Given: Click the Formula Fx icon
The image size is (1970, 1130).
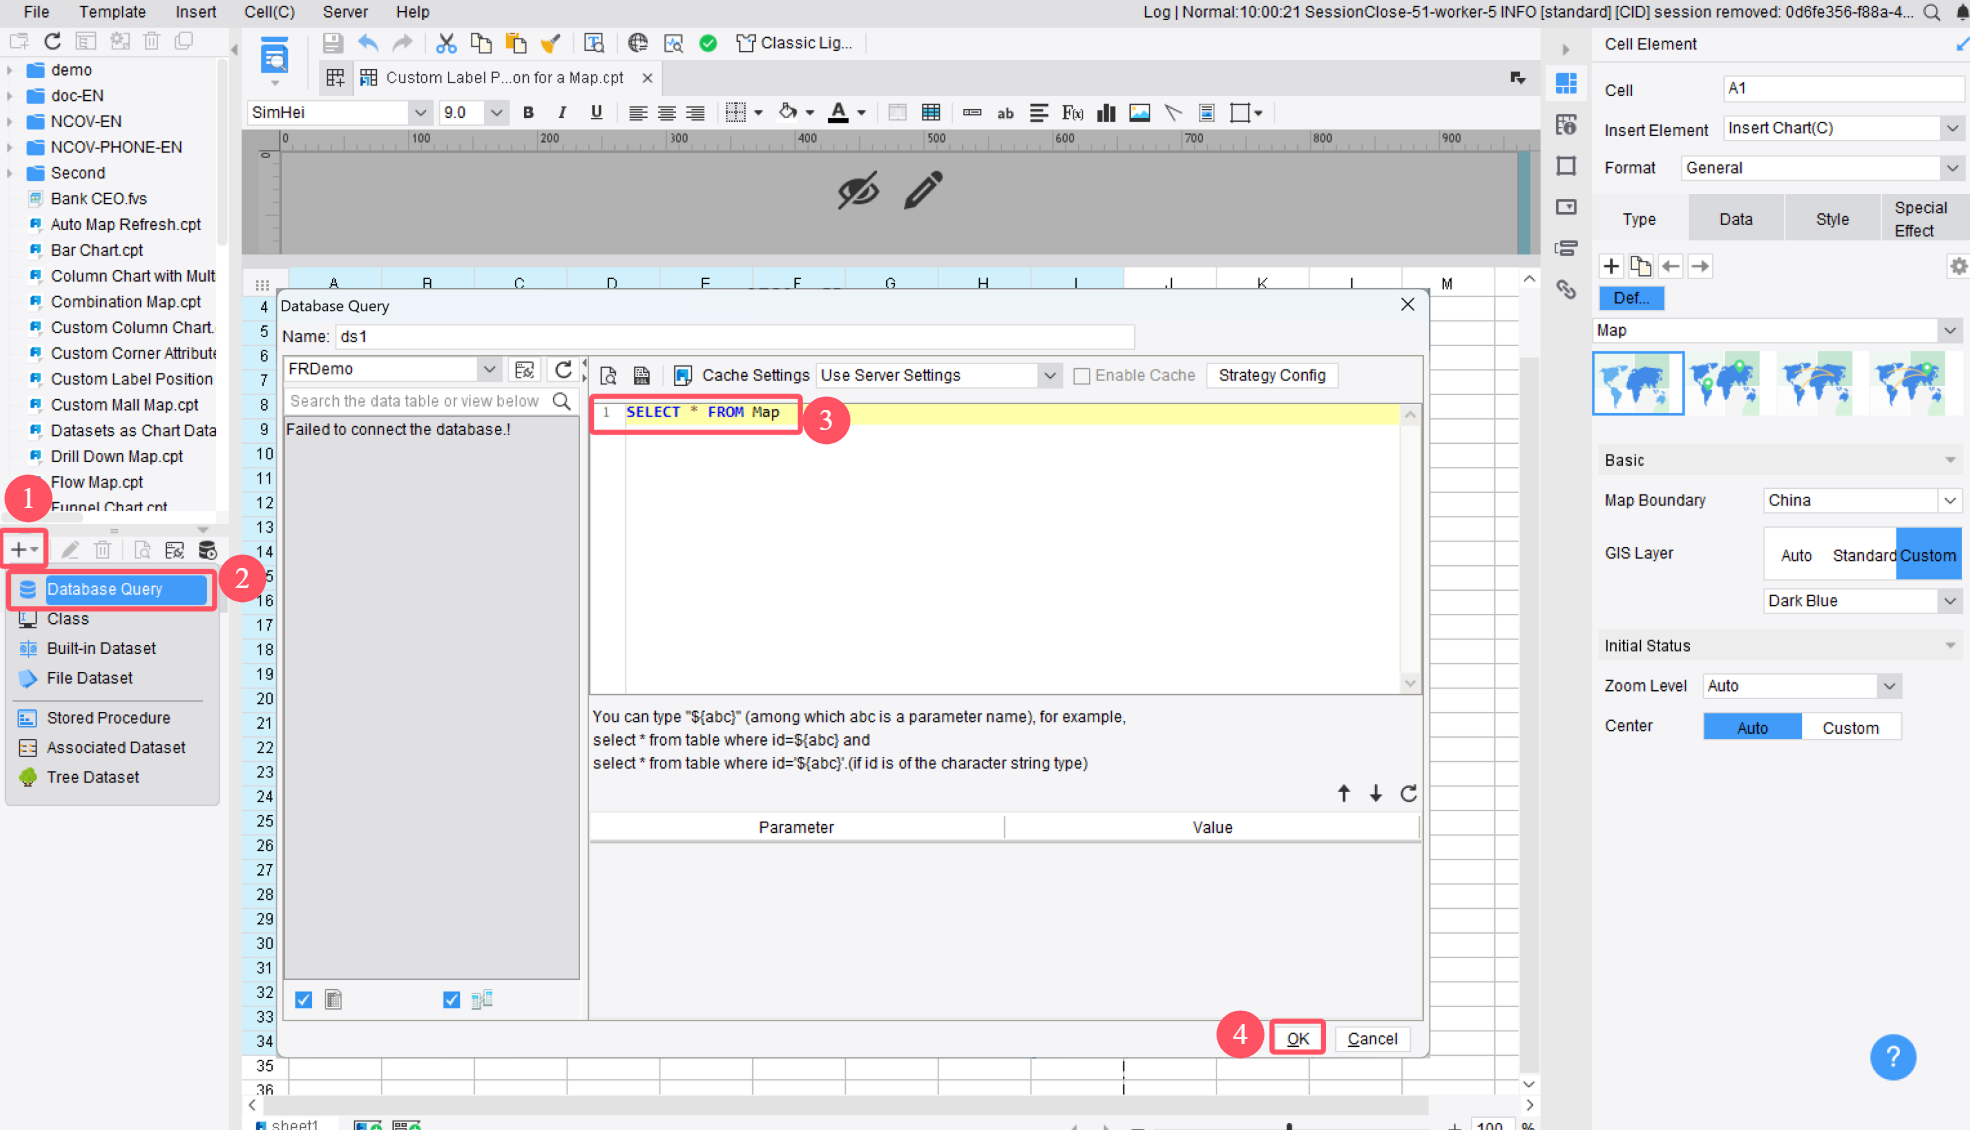Looking at the screenshot, I should click(1072, 113).
